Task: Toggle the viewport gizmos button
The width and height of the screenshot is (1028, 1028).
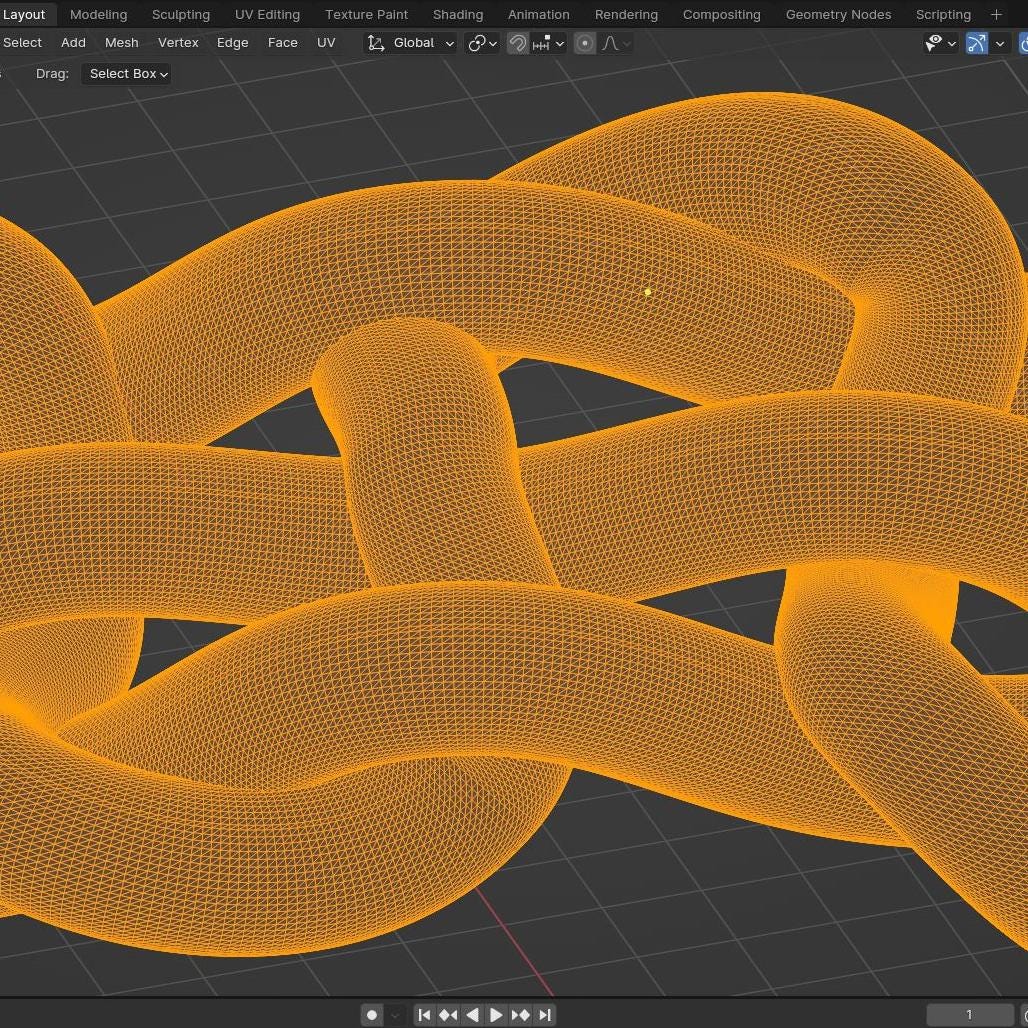Action: tap(977, 43)
